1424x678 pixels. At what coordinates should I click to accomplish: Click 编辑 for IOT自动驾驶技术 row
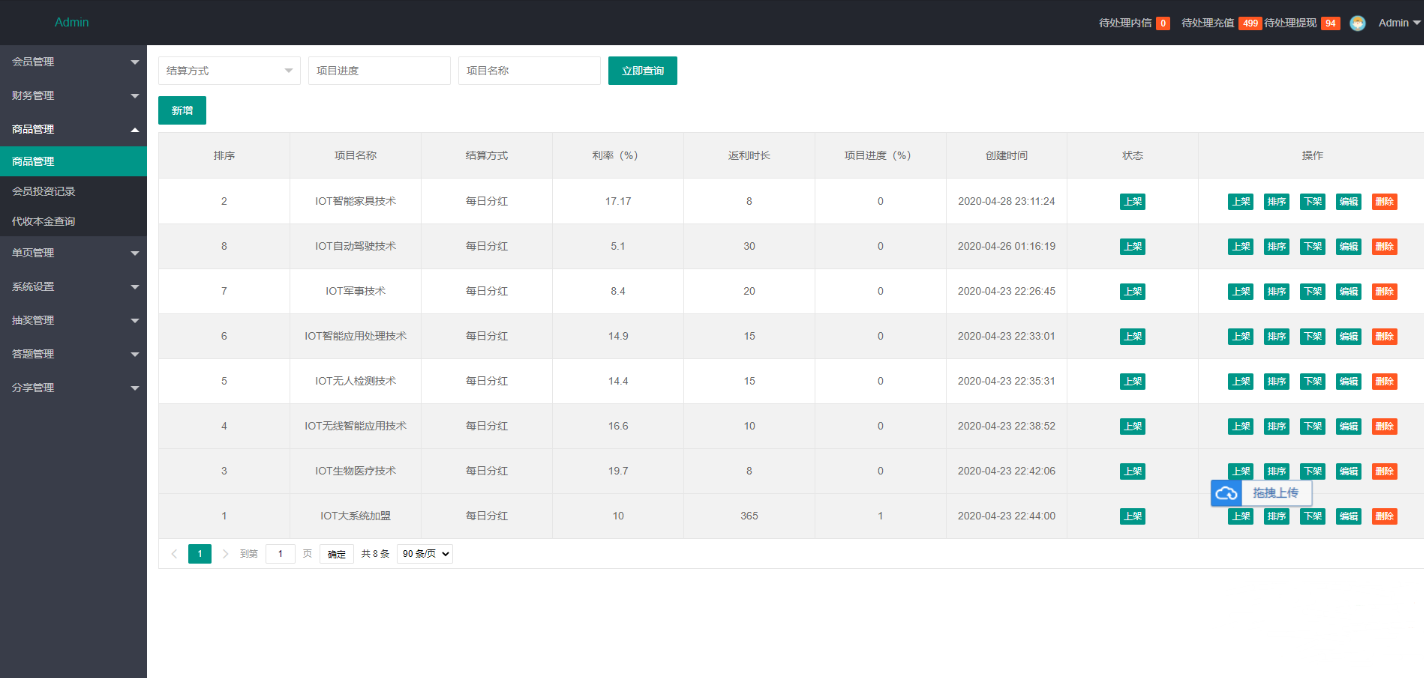(1348, 246)
